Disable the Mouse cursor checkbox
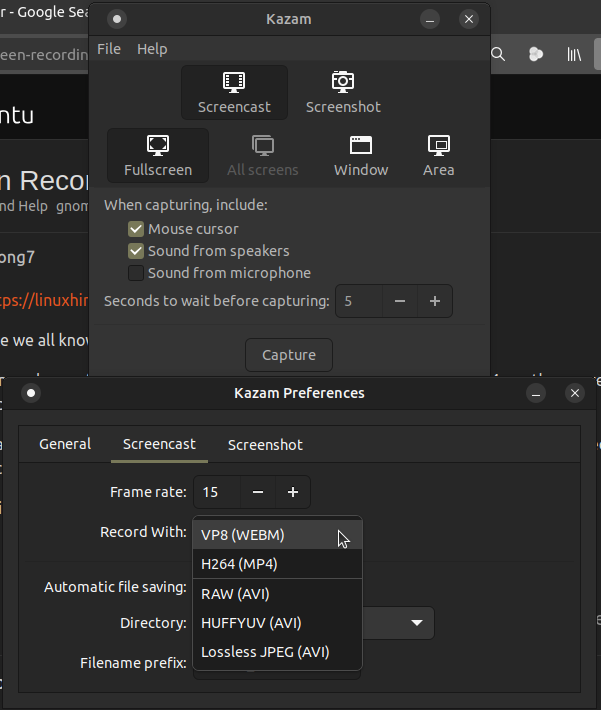Image resolution: width=601 pixels, height=710 pixels. pos(136,229)
